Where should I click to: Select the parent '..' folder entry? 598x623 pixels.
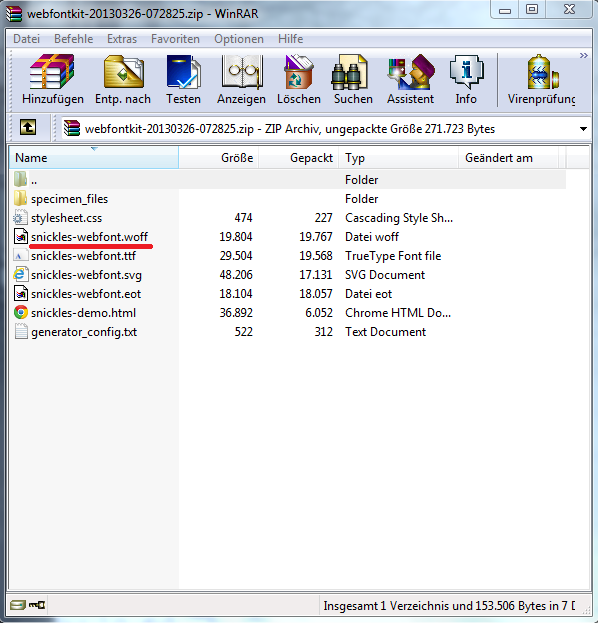pos(287,180)
